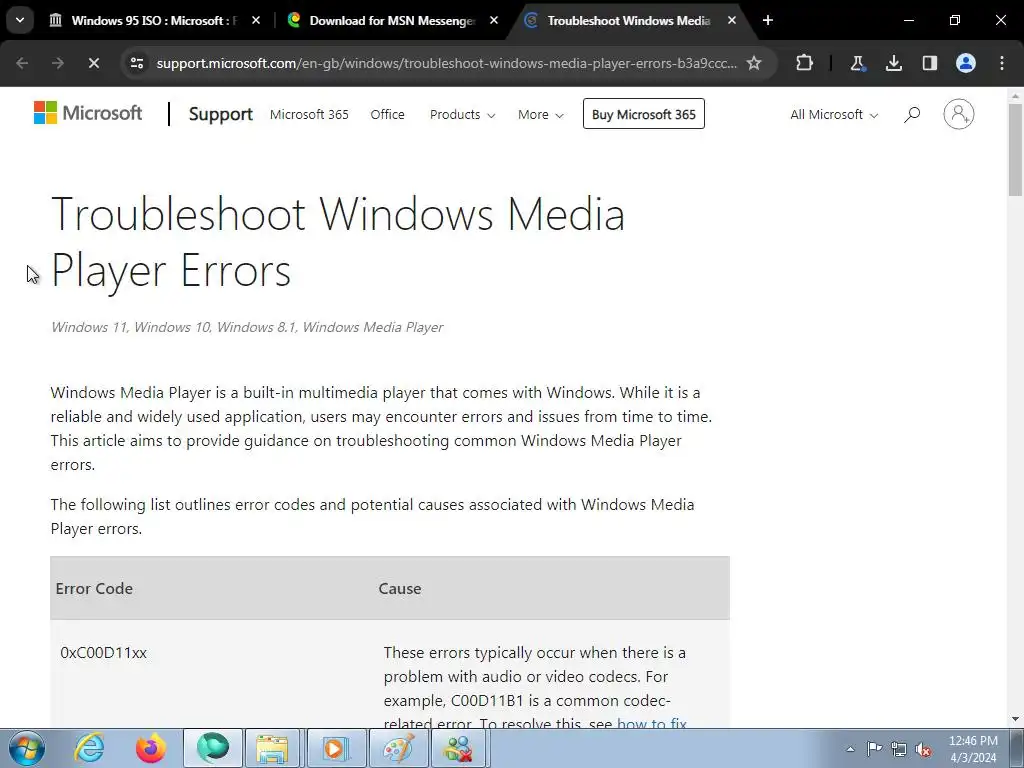Close the Windows 95 ISO tab

click(256, 21)
